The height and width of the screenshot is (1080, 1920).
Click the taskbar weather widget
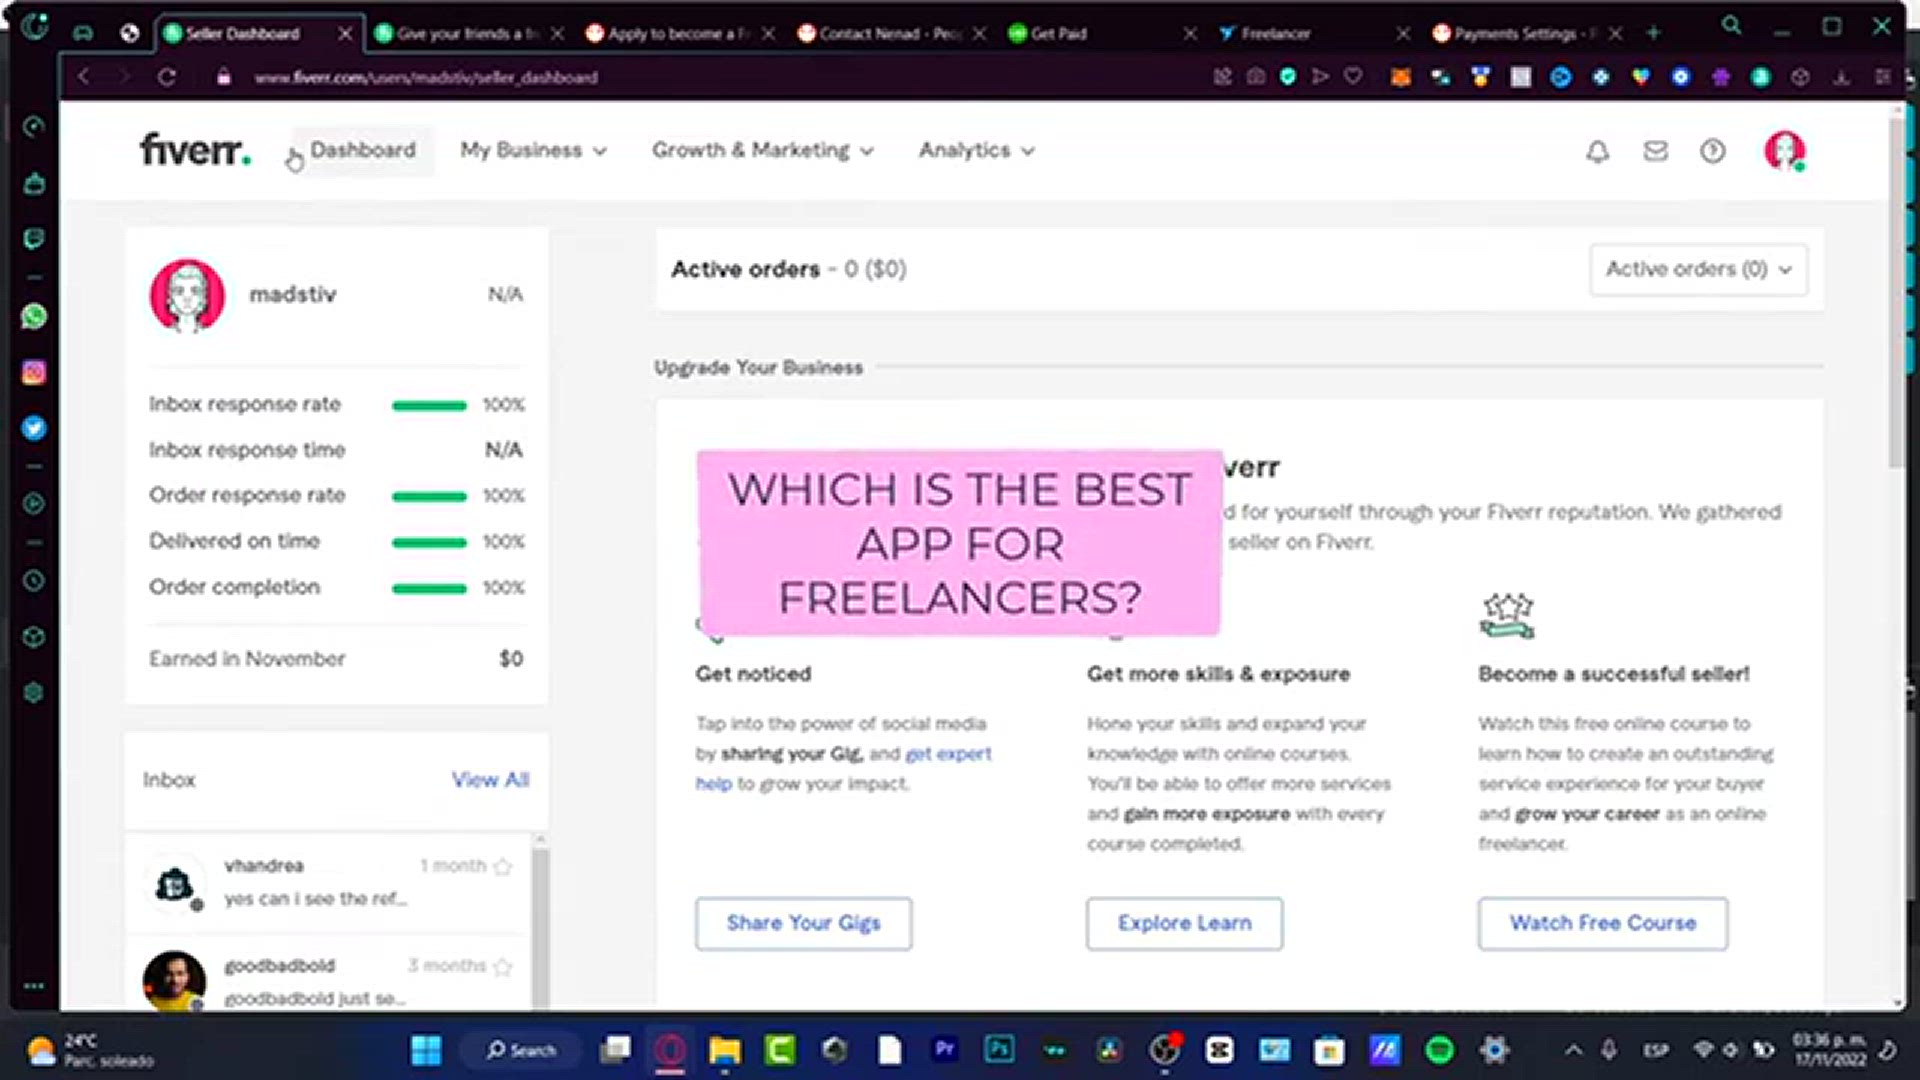pyautogui.click(x=90, y=1050)
